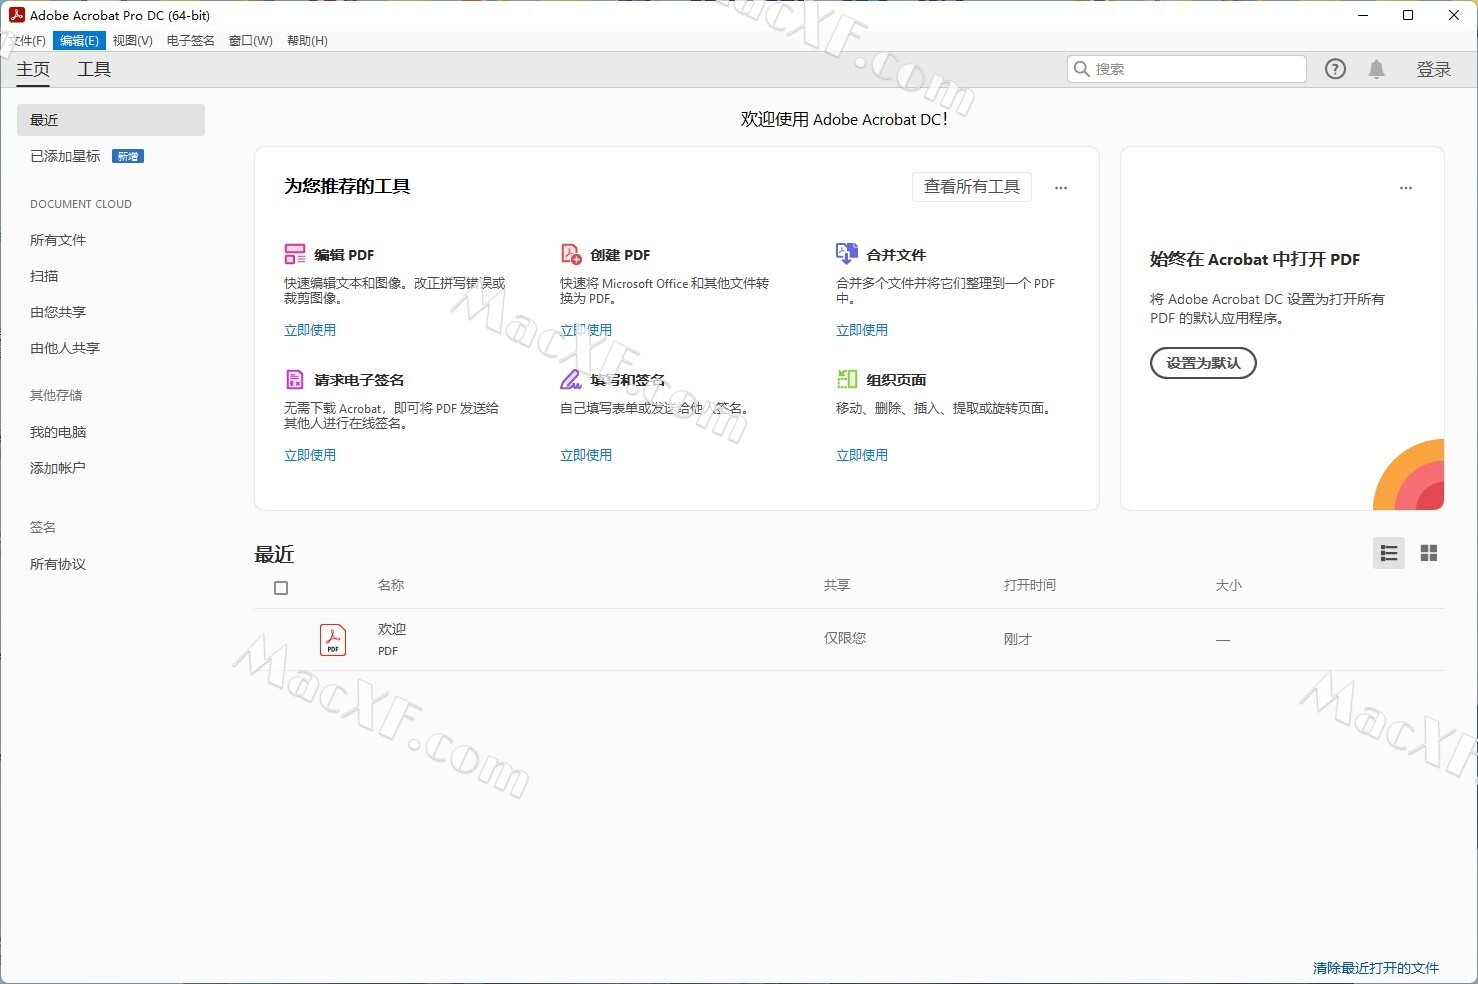Image resolution: width=1478 pixels, height=984 pixels.
Task: Open more options on the default PDF card
Action: [x=1406, y=187]
